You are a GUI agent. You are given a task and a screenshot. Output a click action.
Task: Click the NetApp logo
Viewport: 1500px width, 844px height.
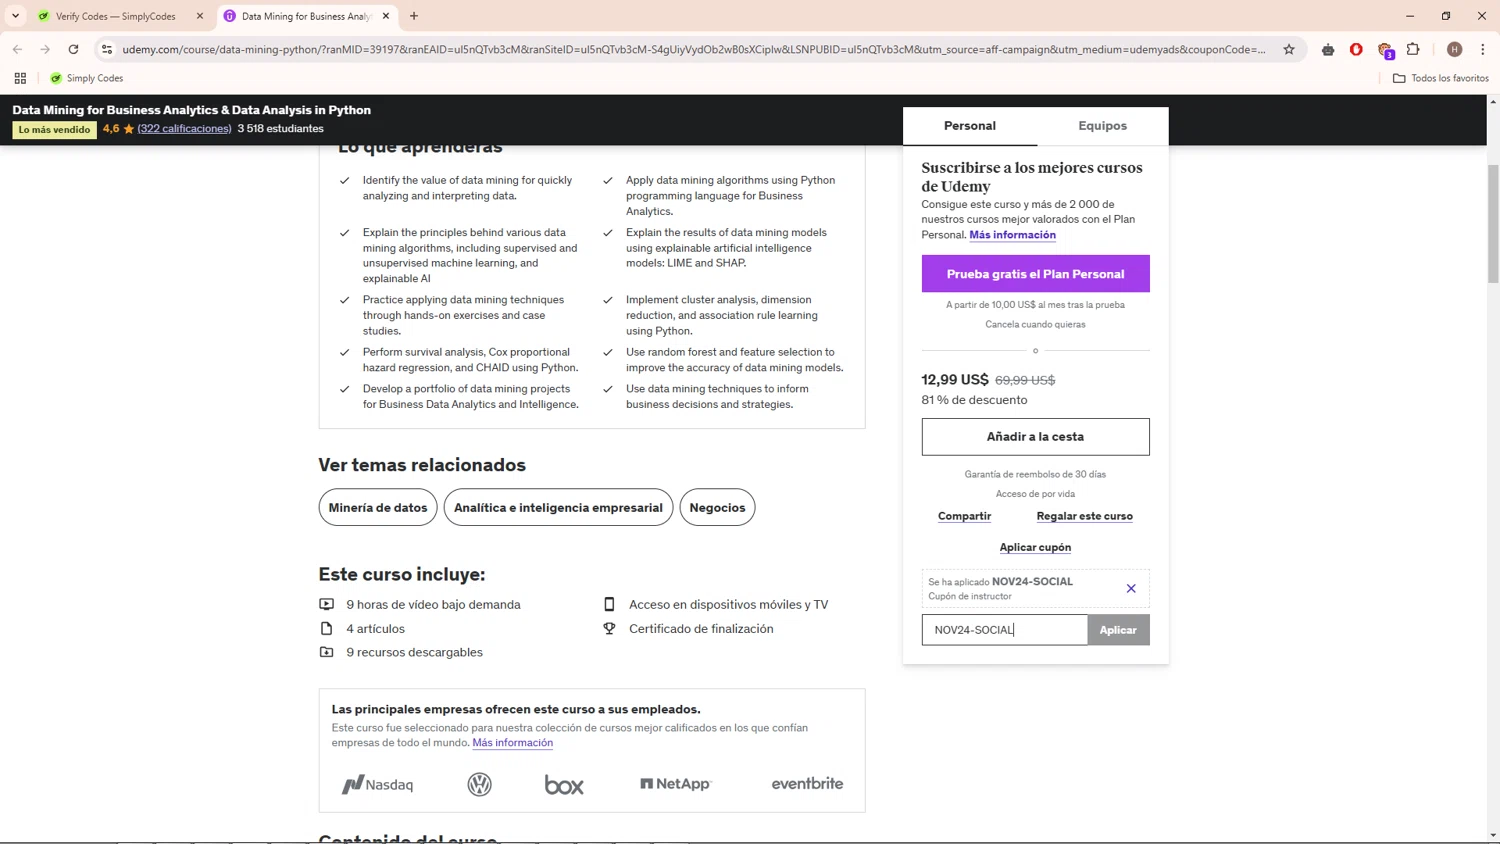point(676,784)
